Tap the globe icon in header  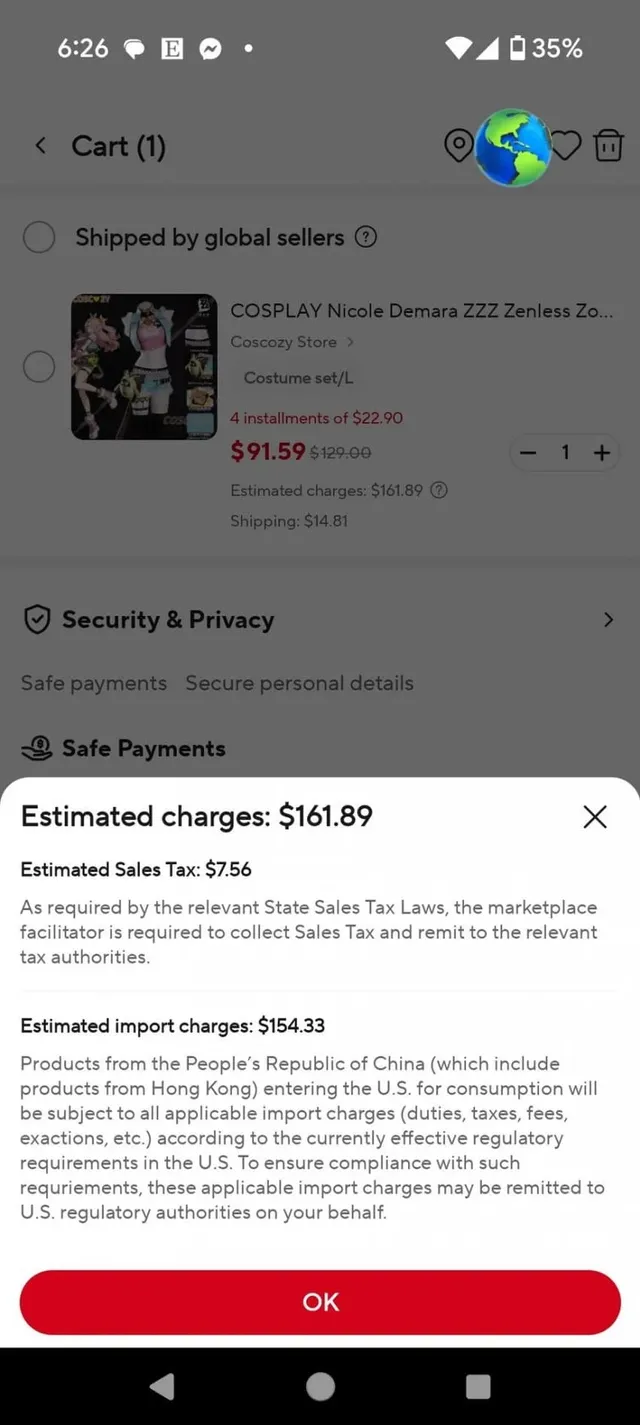click(x=512, y=148)
